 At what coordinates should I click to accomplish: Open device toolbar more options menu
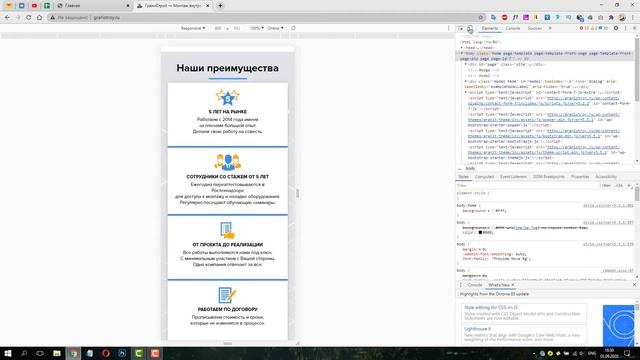449,28
